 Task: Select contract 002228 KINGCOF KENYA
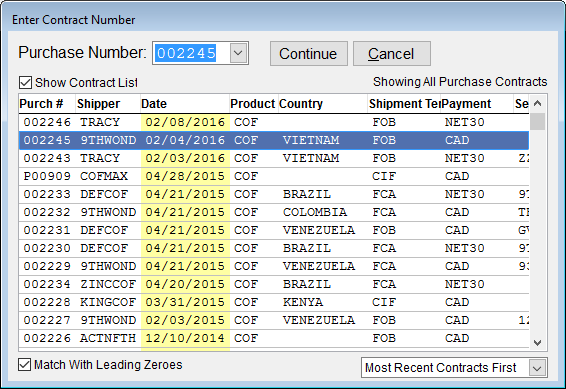point(274,302)
